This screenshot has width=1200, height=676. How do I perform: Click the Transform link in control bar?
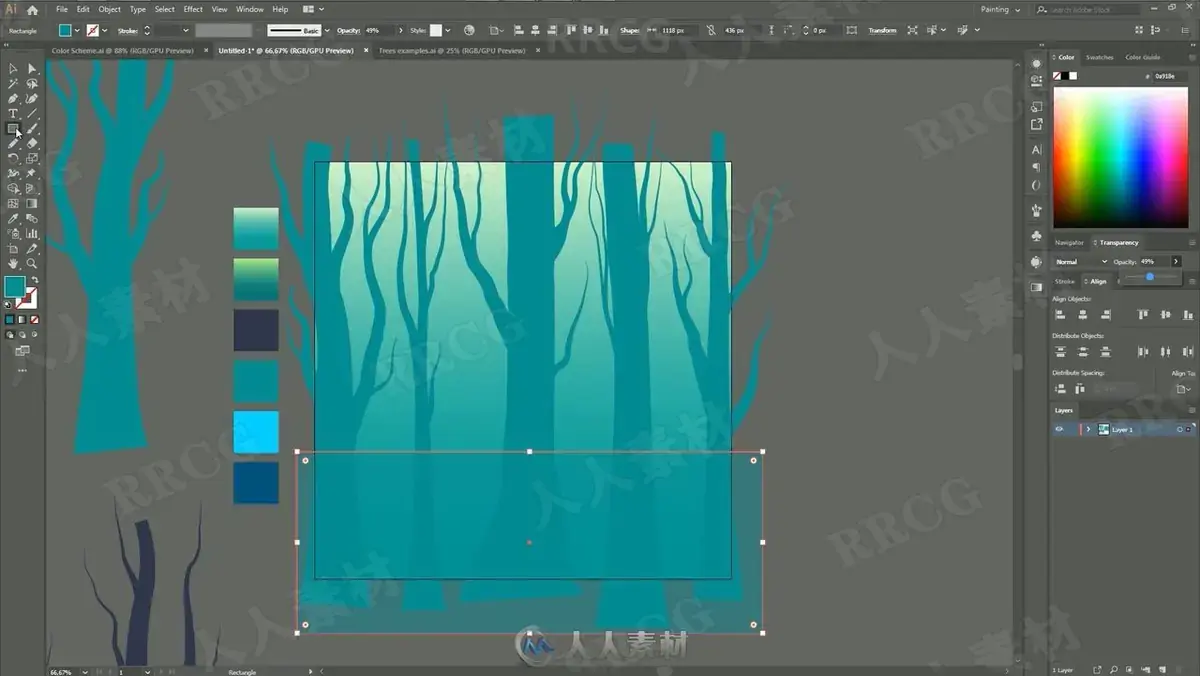tap(882, 30)
